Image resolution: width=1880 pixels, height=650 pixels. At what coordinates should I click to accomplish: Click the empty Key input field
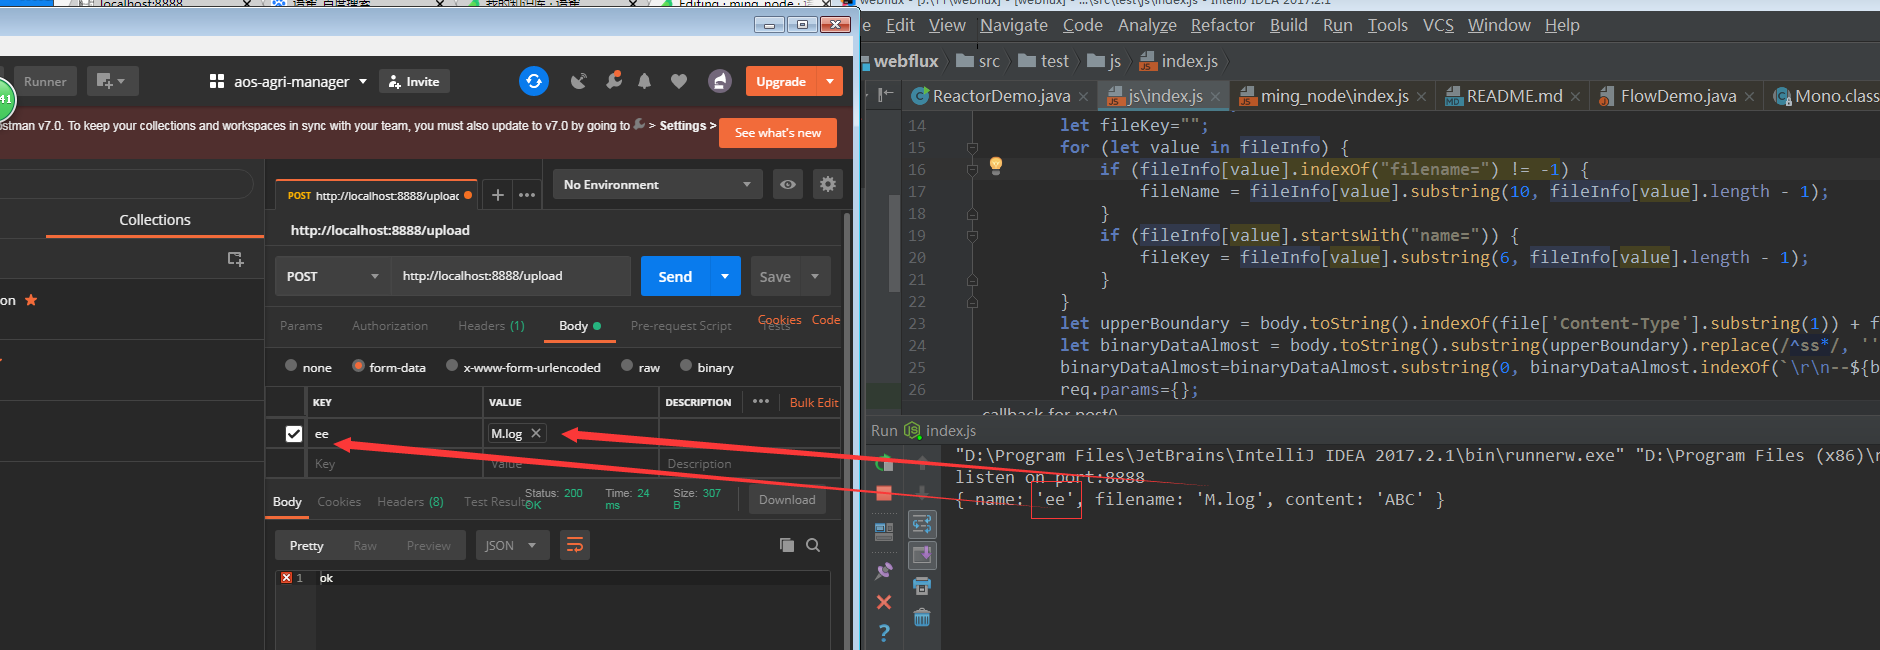394,463
